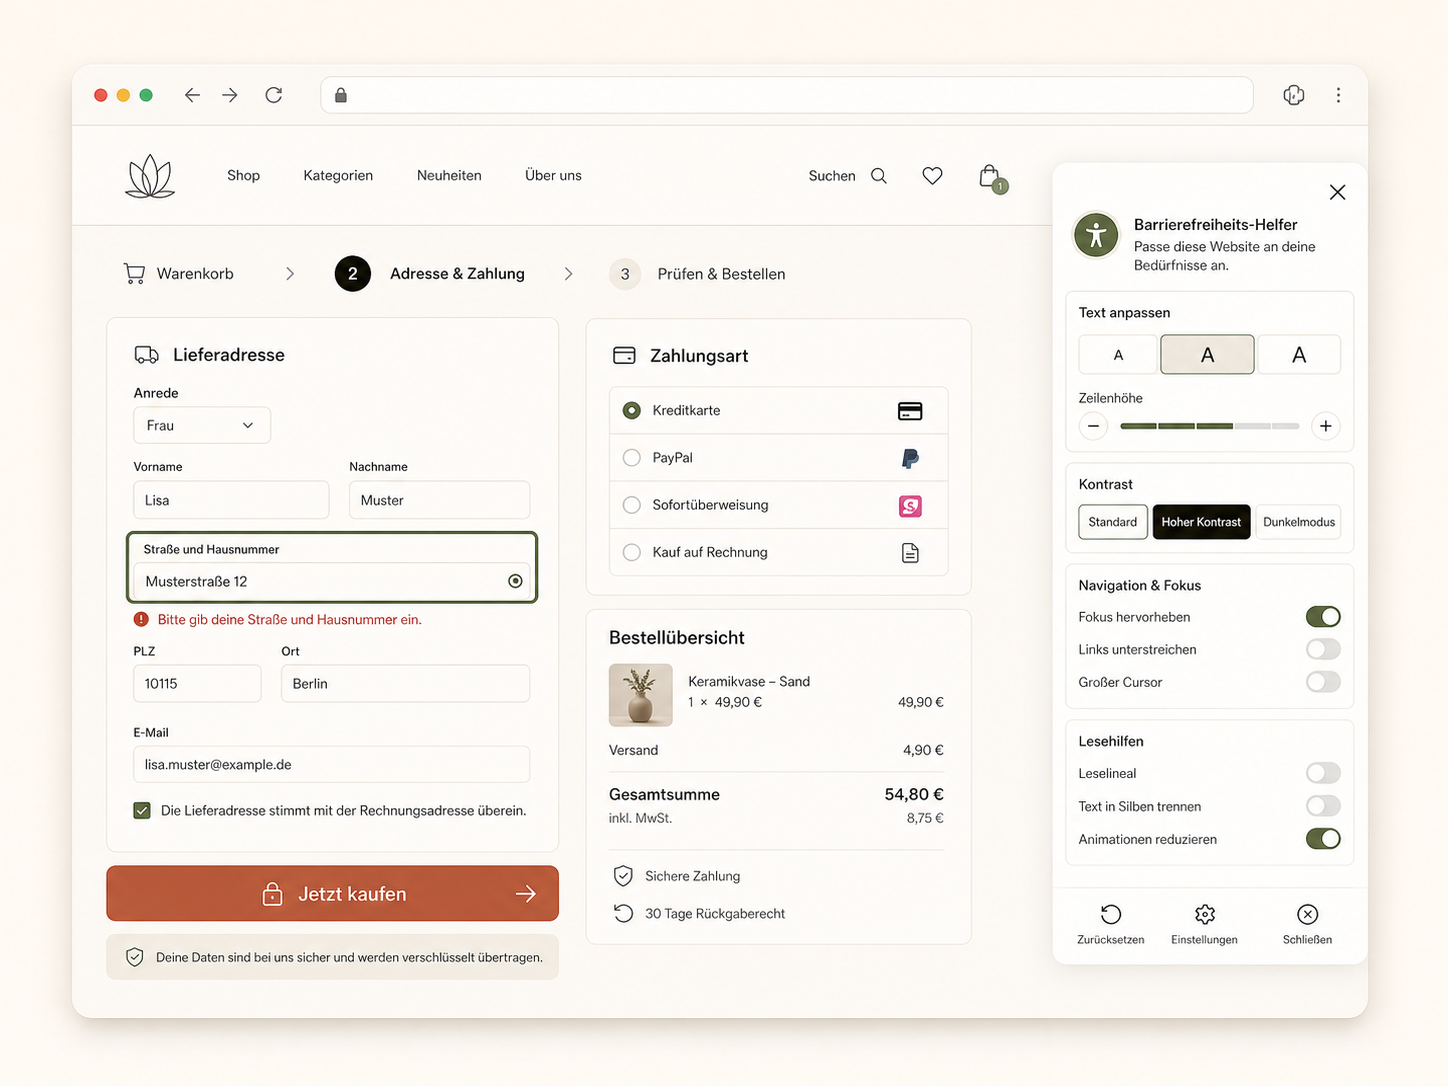Image resolution: width=1448 pixels, height=1086 pixels.
Task: Uncheck the Lieferadresse equals Rechnungsadresse checkbox
Action: [x=142, y=810]
